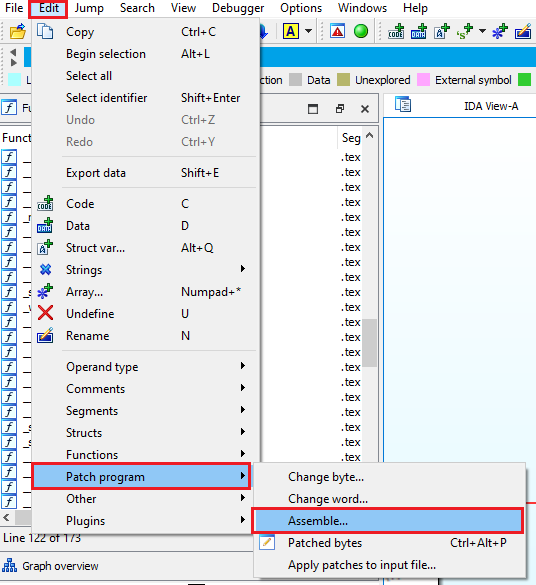Viewport: 536px width, 585px height.
Task: Expand the Functions submenu
Action: tap(145, 455)
